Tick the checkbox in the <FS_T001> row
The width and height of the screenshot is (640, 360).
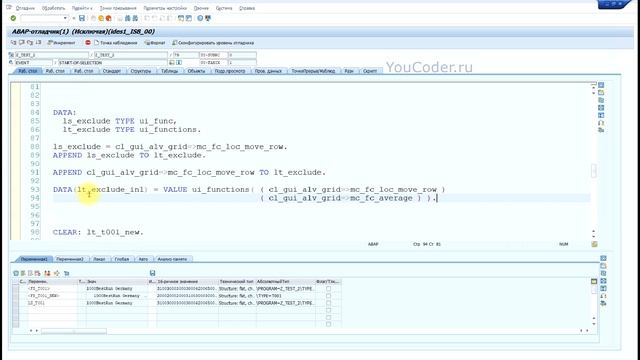[x=328, y=289]
